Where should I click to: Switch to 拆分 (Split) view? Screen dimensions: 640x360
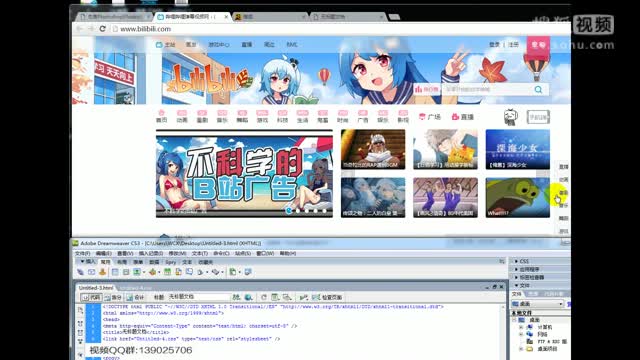(x=113, y=297)
